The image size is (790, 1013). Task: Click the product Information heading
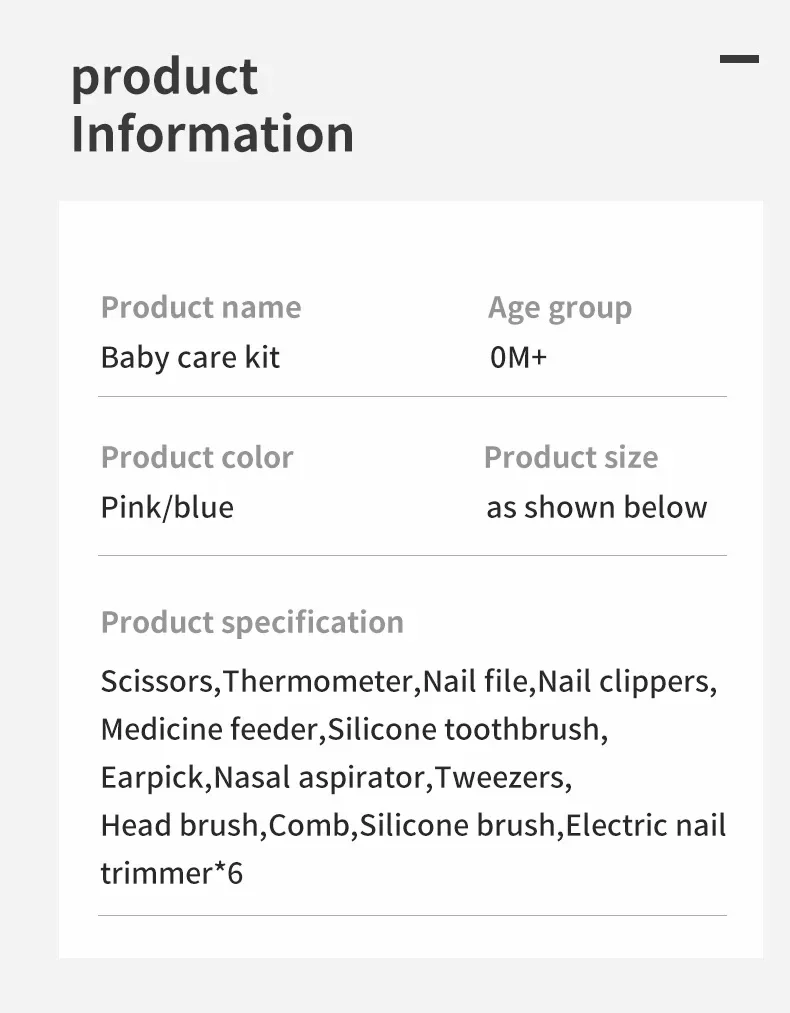pos(212,106)
